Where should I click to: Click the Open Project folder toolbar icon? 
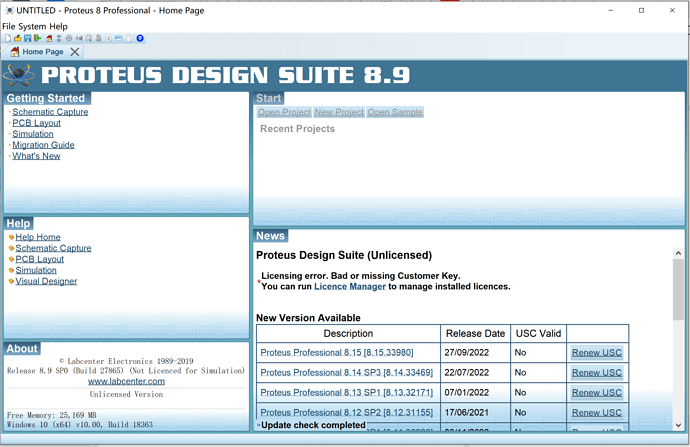click(x=18, y=38)
